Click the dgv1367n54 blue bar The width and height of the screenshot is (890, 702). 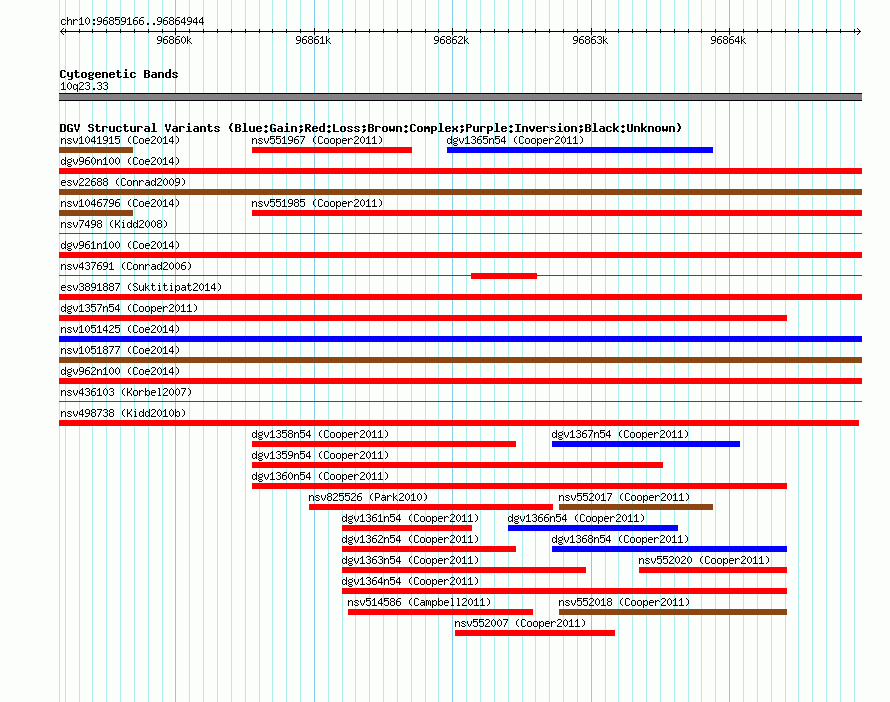pos(645,444)
